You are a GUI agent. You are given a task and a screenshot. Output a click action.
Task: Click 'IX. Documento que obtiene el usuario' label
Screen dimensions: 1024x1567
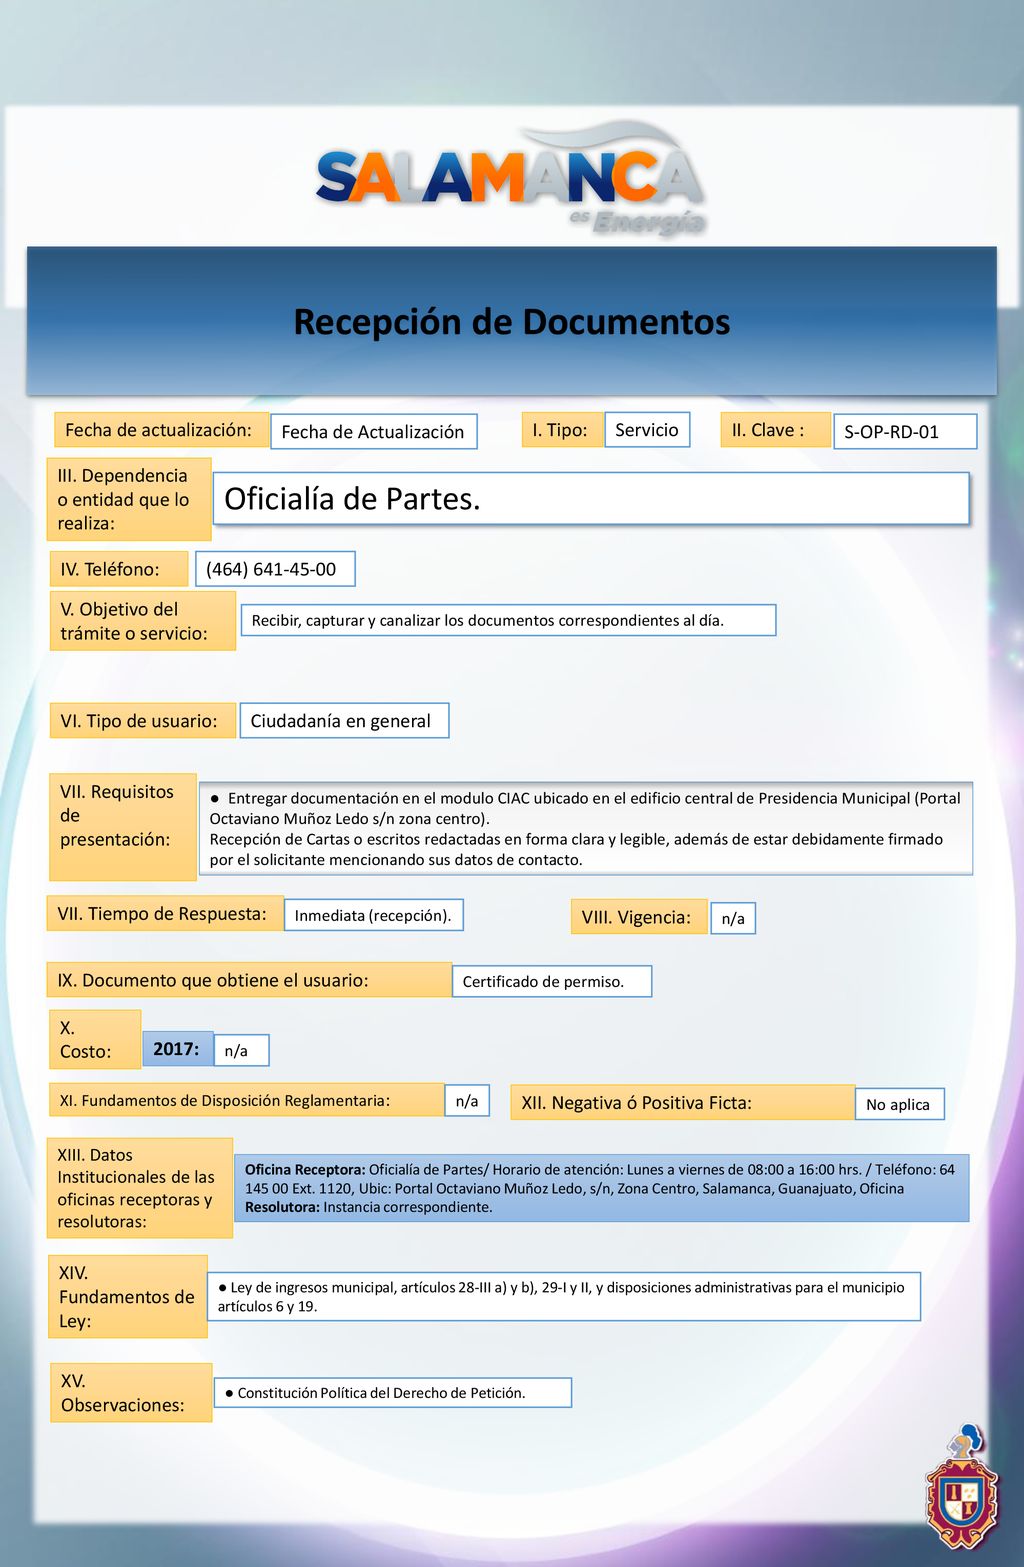(x=249, y=980)
